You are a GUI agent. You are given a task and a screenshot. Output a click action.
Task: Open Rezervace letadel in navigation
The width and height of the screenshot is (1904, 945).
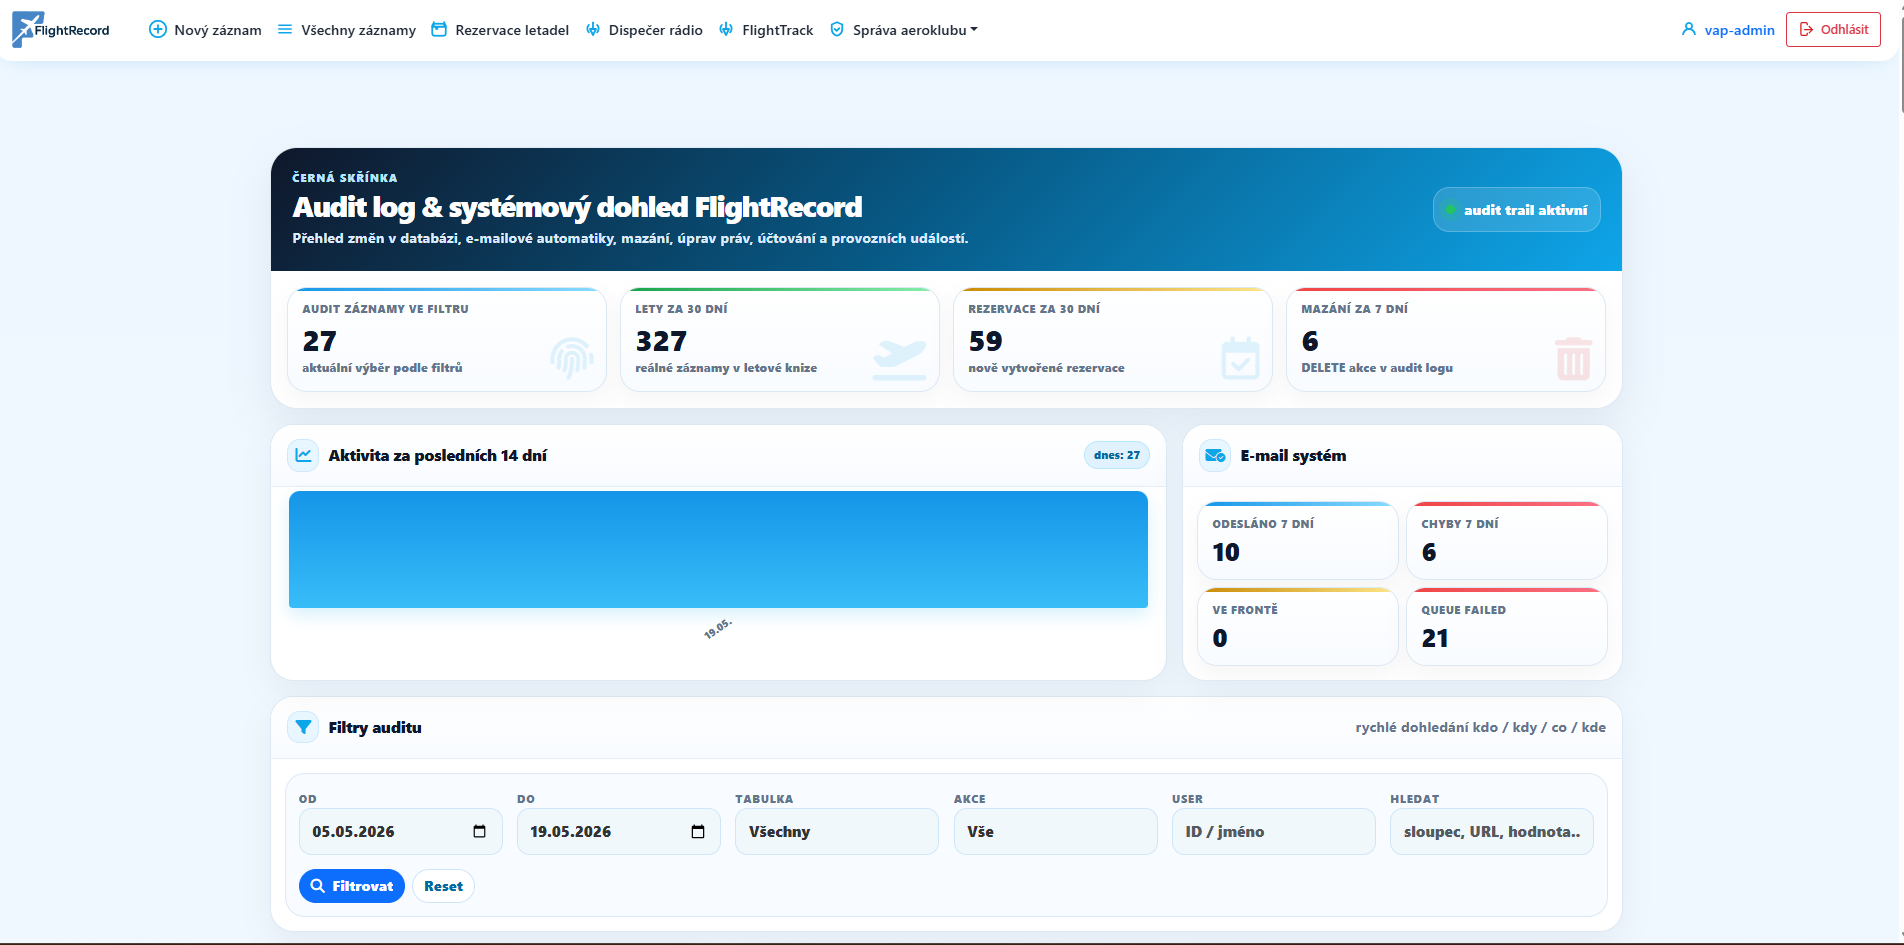coord(500,30)
